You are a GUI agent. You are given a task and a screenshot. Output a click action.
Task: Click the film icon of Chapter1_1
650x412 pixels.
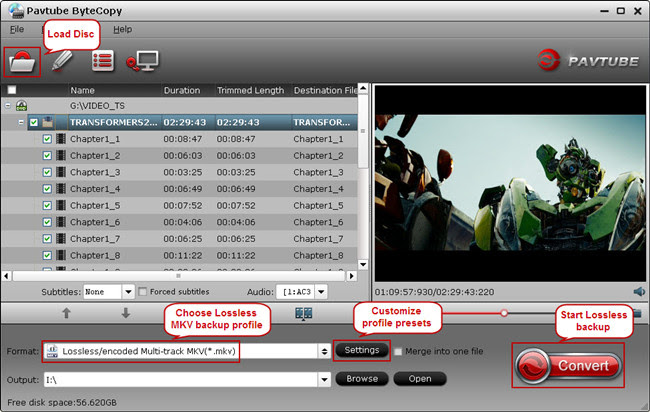coord(61,139)
